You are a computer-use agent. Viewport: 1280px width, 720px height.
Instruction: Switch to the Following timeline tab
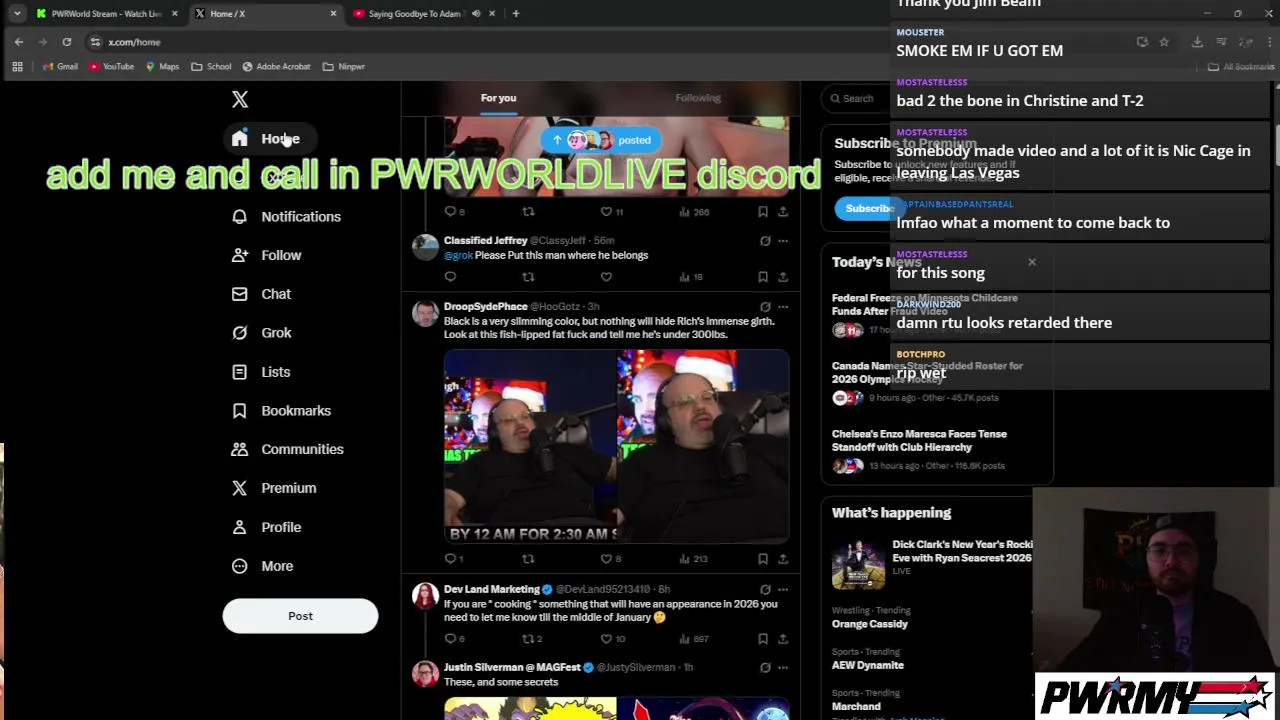(698, 98)
